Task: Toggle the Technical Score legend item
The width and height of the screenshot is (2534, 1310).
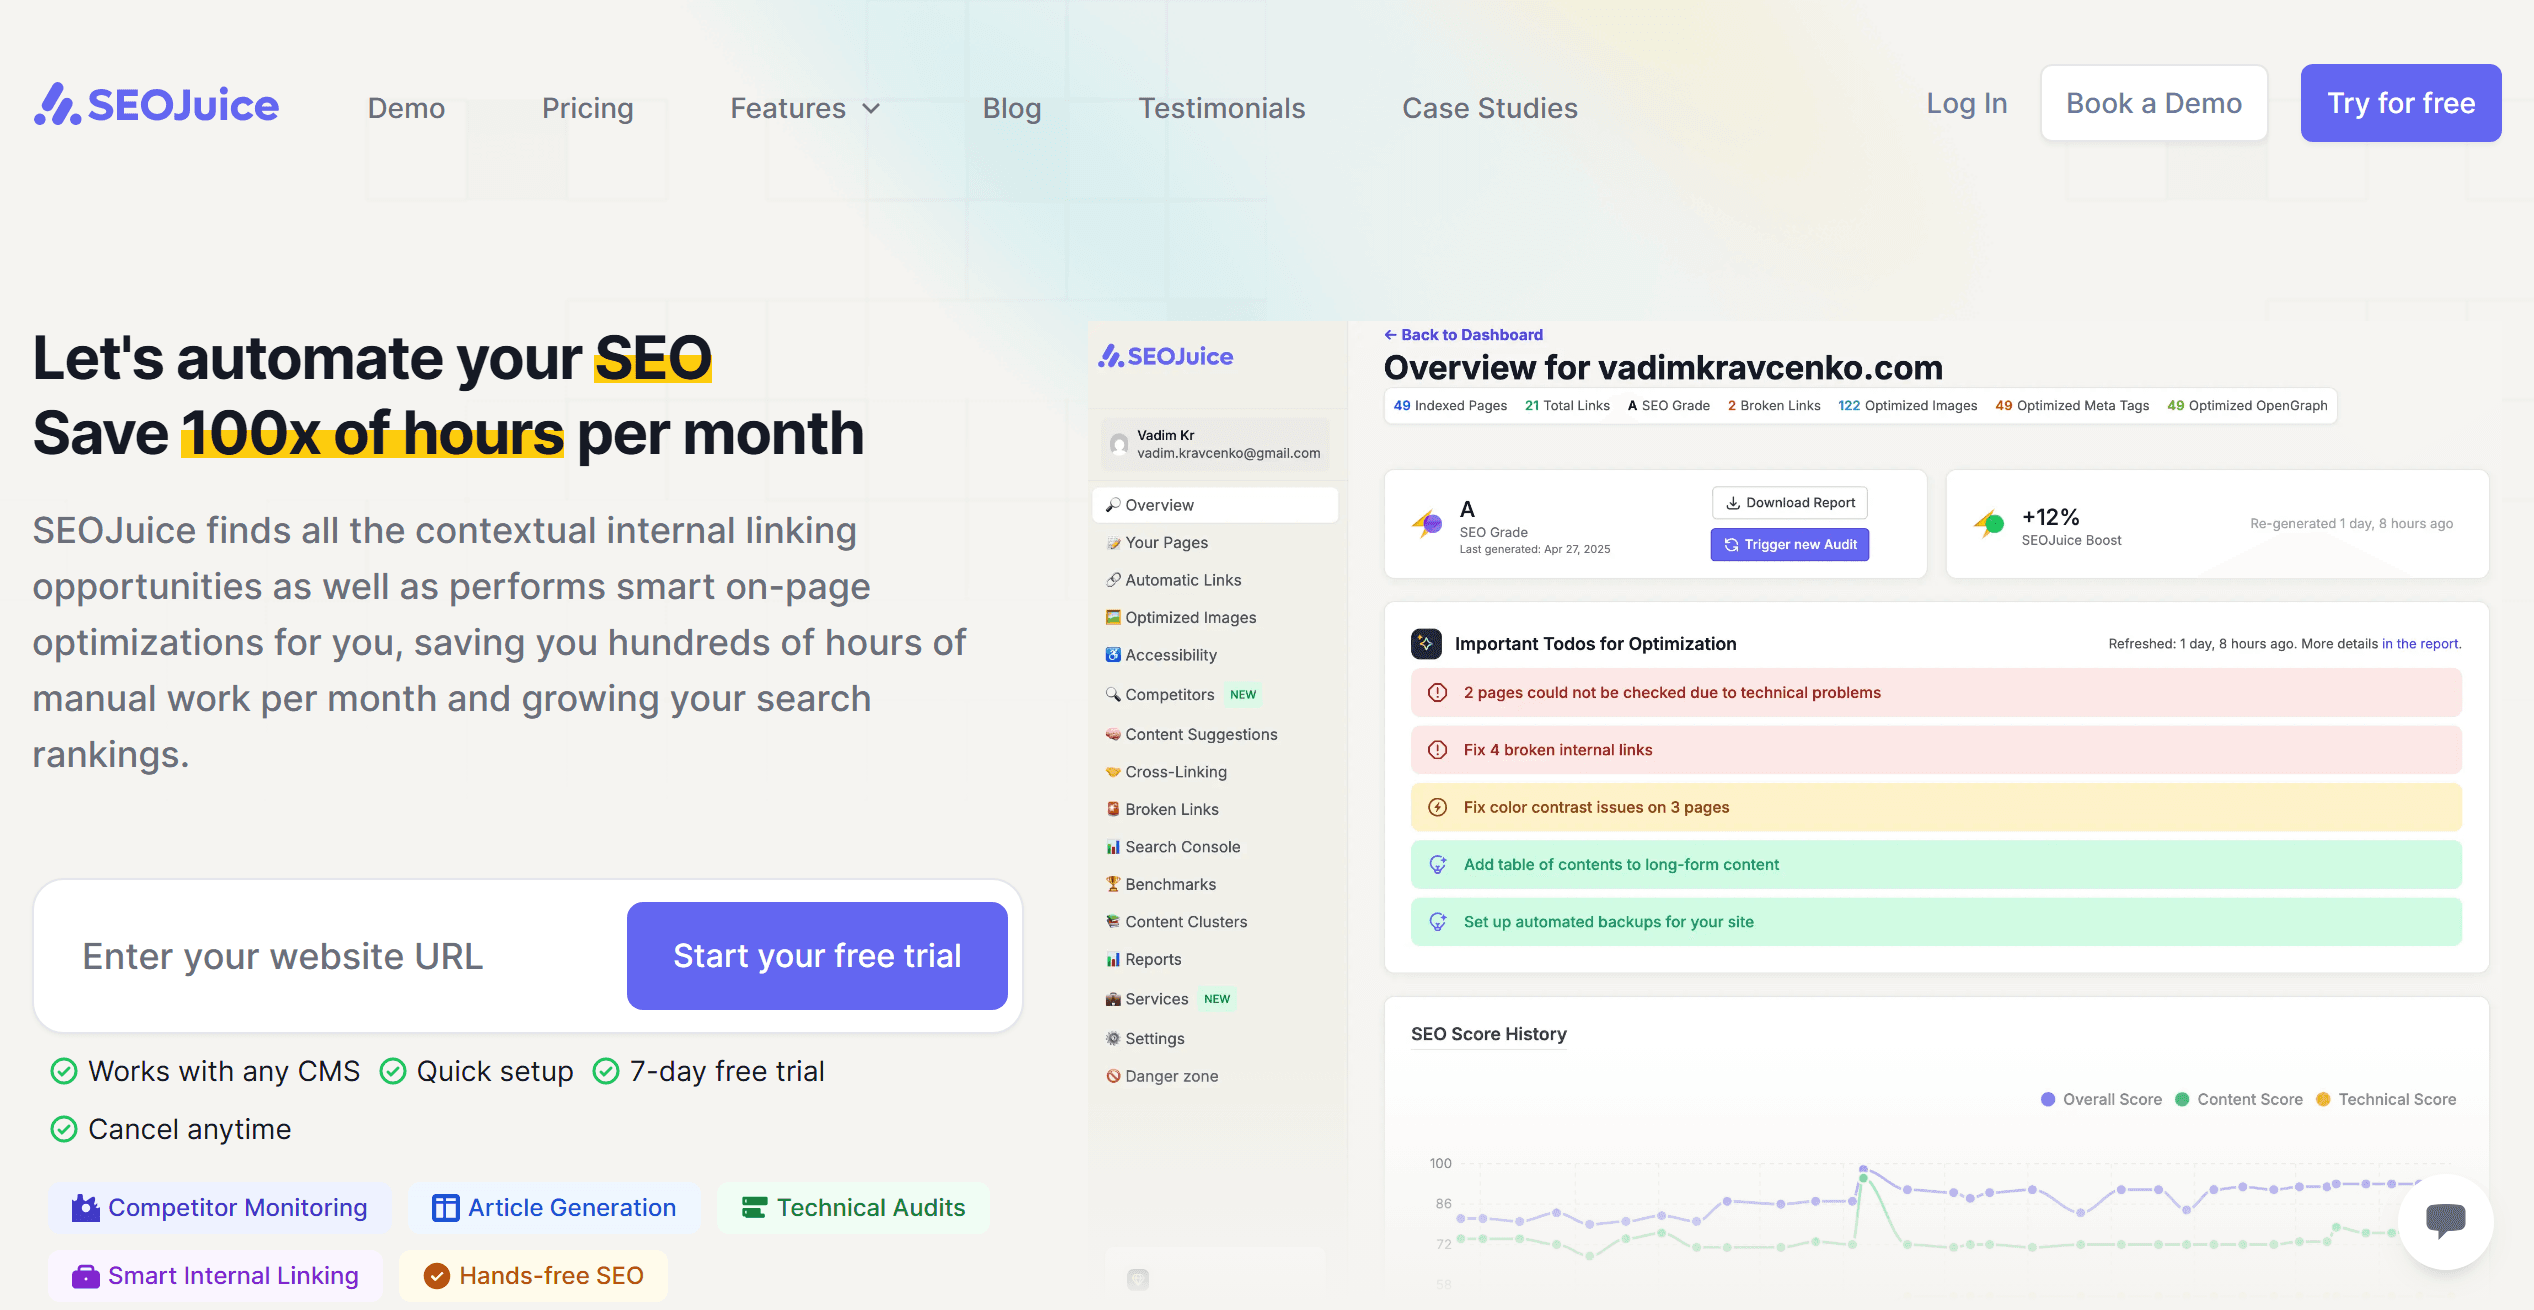Action: pyautogui.click(x=2386, y=1099)
